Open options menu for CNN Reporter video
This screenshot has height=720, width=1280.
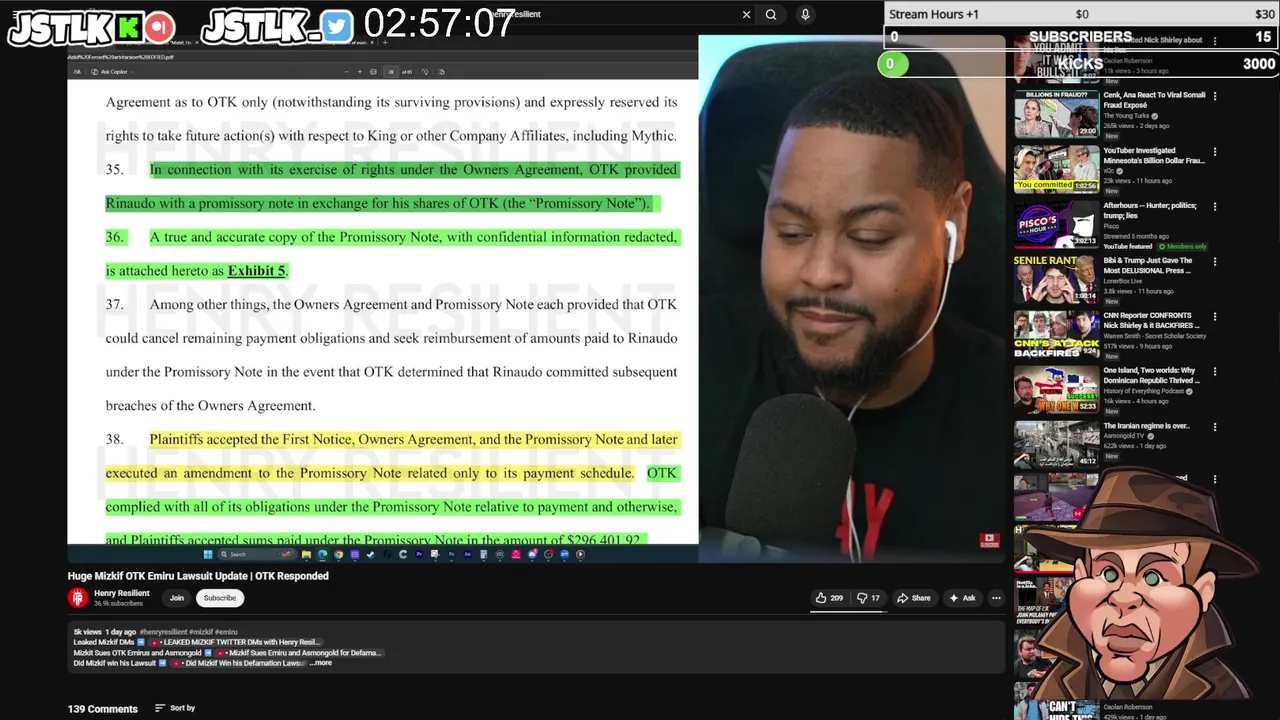point(1215,316)
